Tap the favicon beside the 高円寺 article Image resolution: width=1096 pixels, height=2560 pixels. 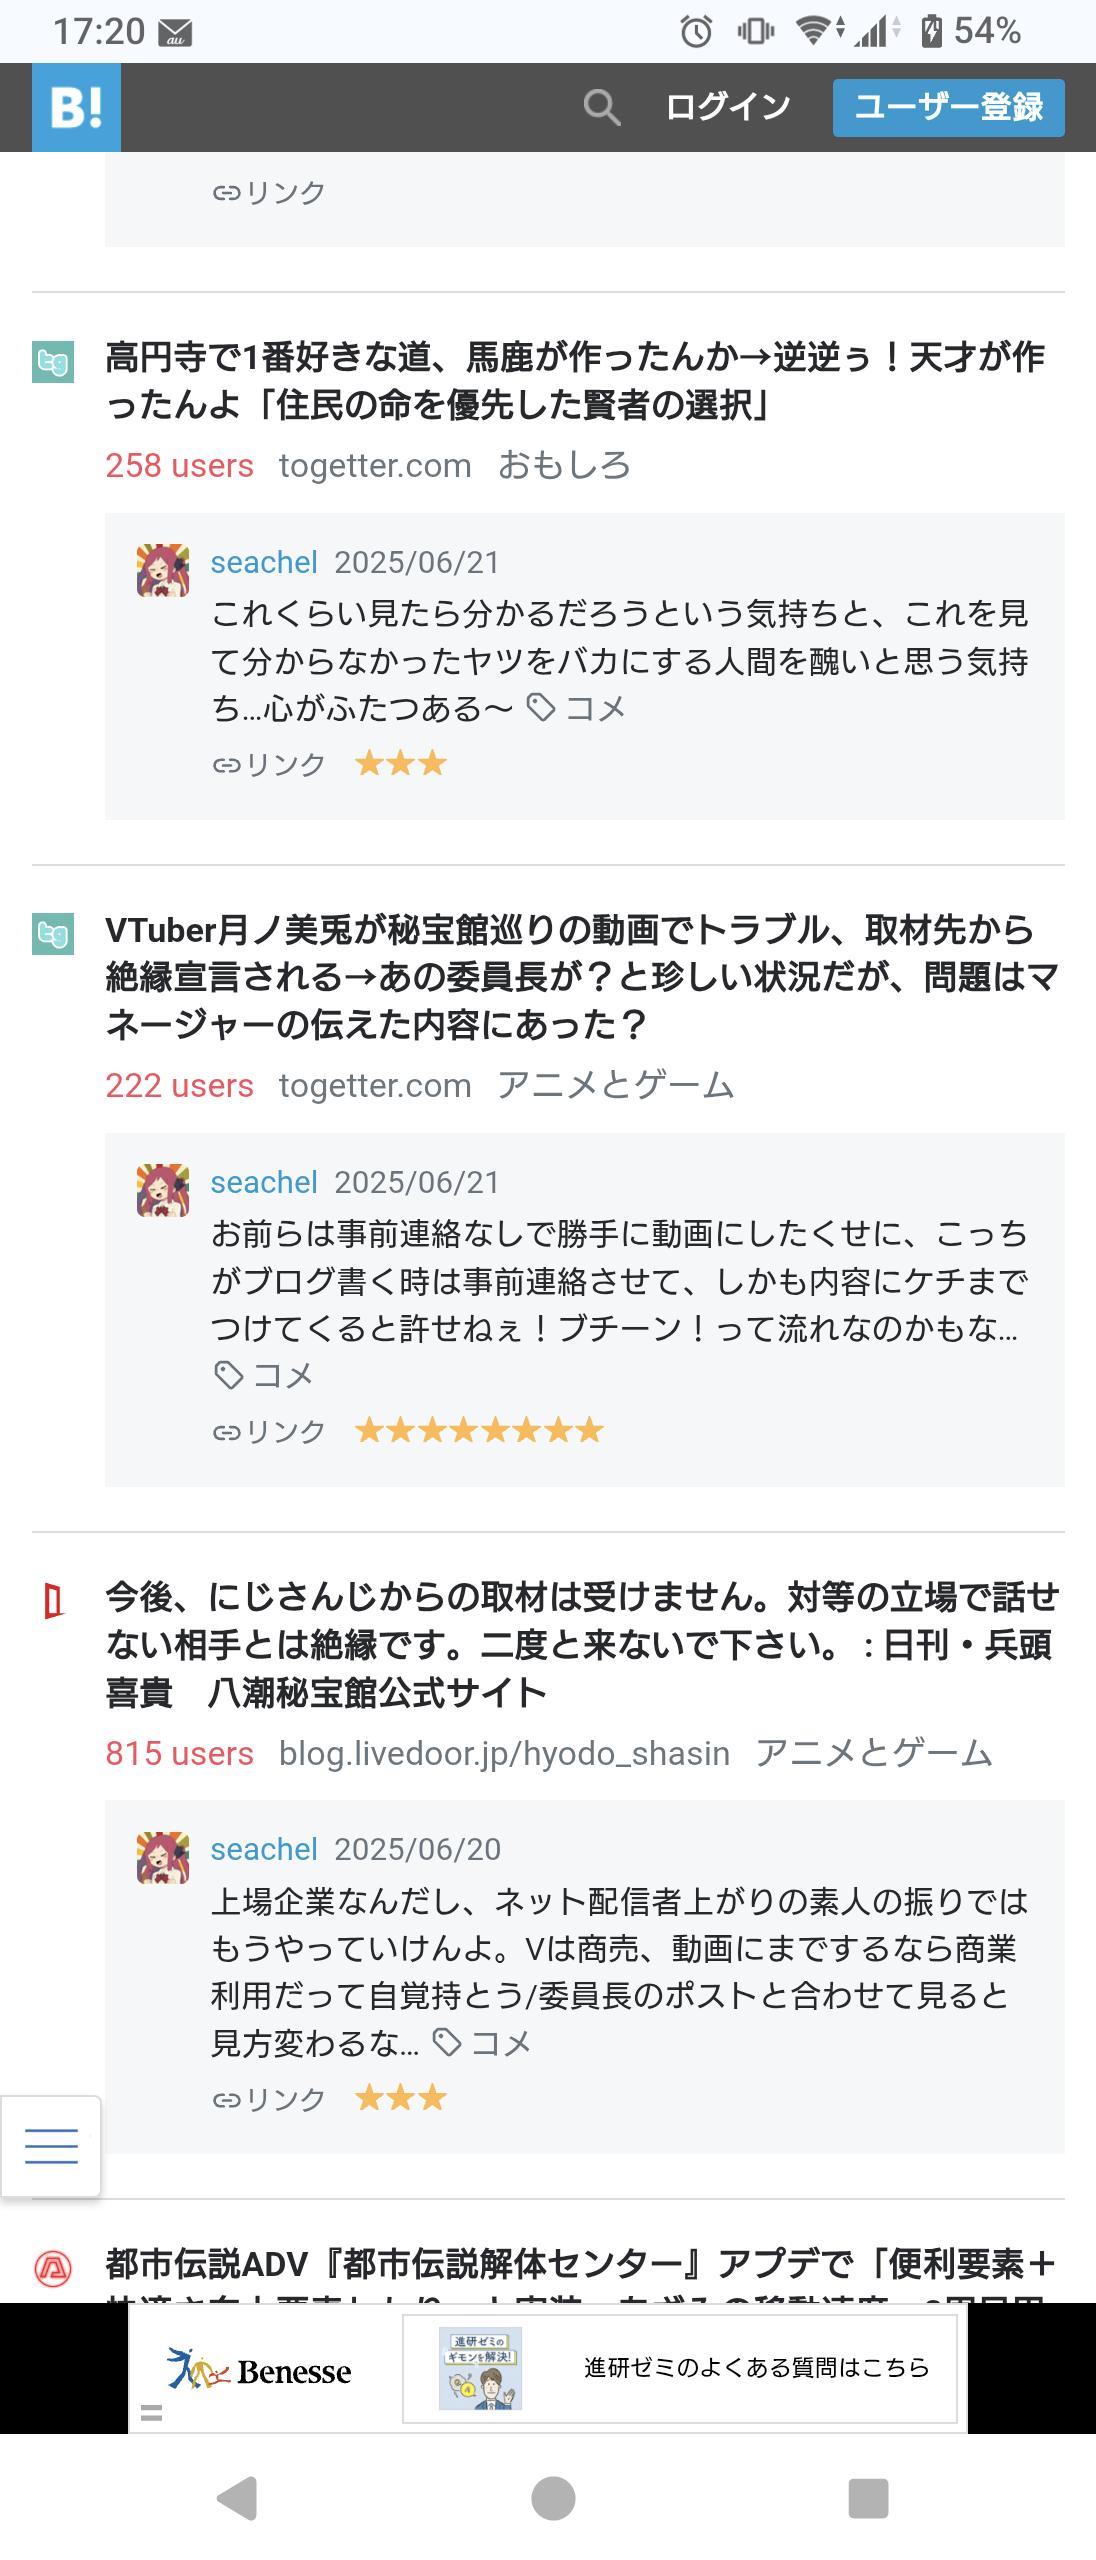click(53, 363)
